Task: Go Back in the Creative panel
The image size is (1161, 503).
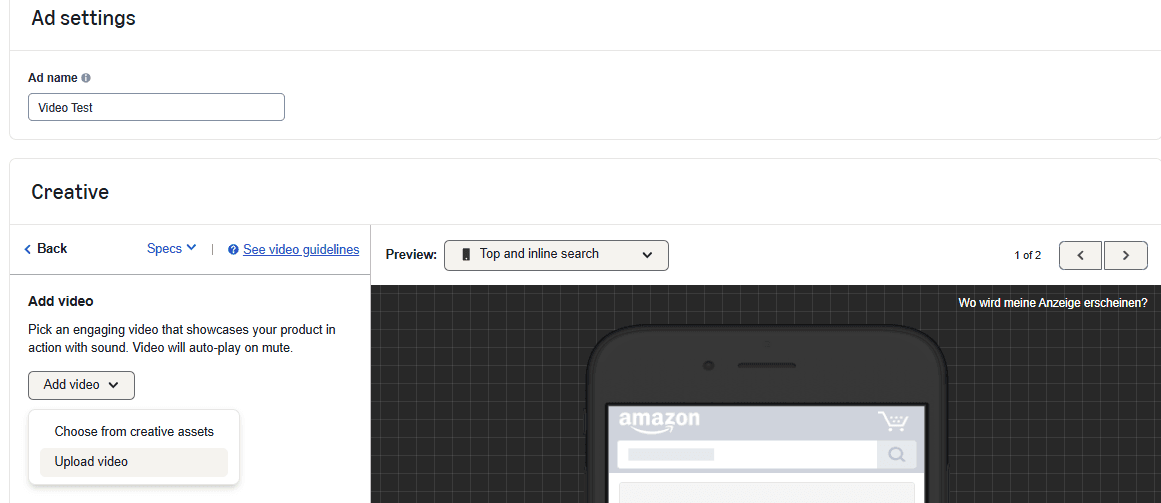Action: click(x=45, y=249)
